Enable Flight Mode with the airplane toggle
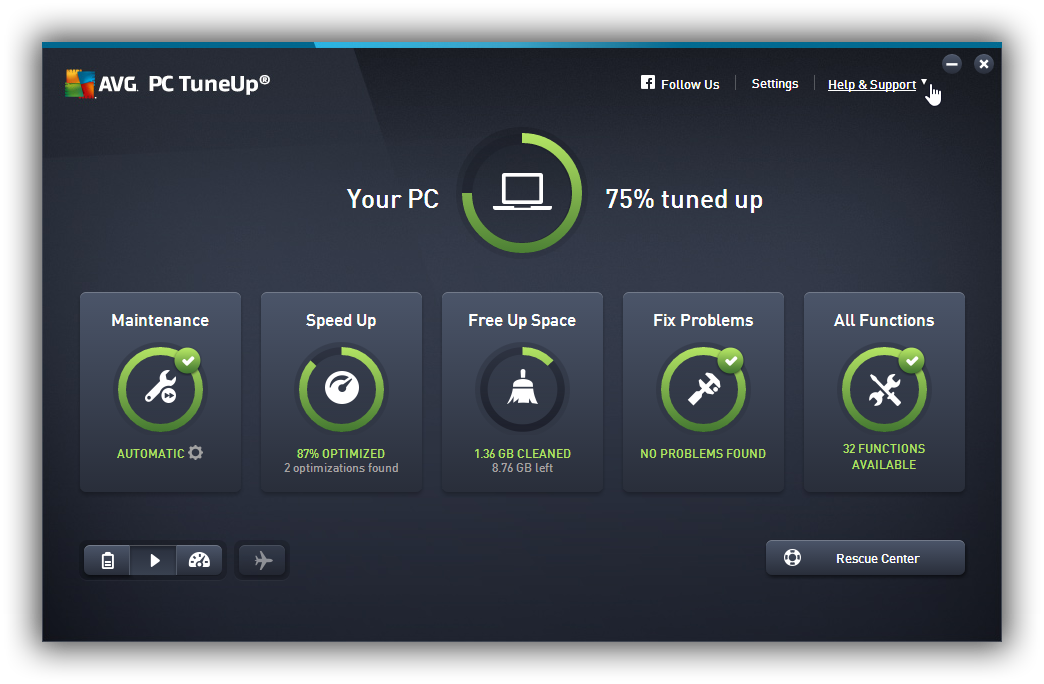1044x684 pixels. coord(261,560)
